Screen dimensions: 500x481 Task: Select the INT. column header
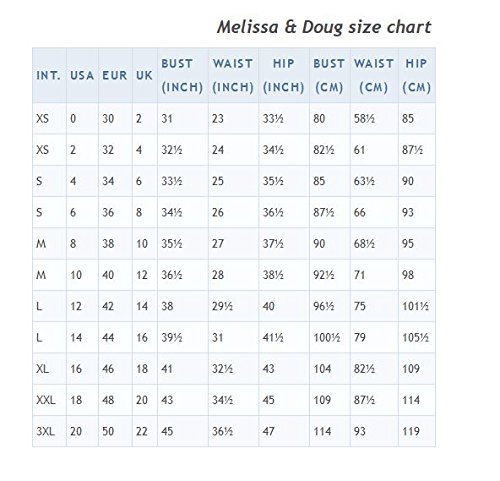pyautogui.click(x=49, y=75)
